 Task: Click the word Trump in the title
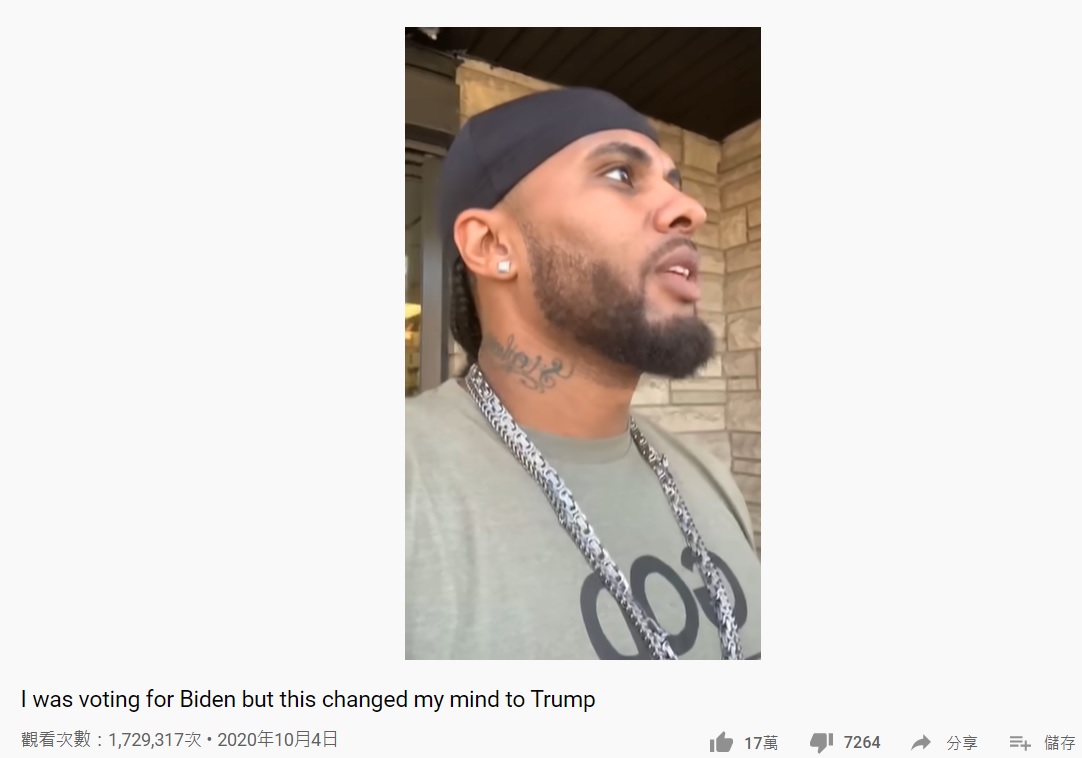point(562,699)
